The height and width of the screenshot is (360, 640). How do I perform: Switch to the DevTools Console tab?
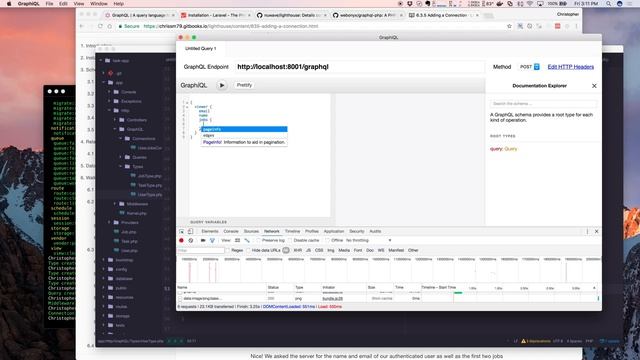pos(231,231)
